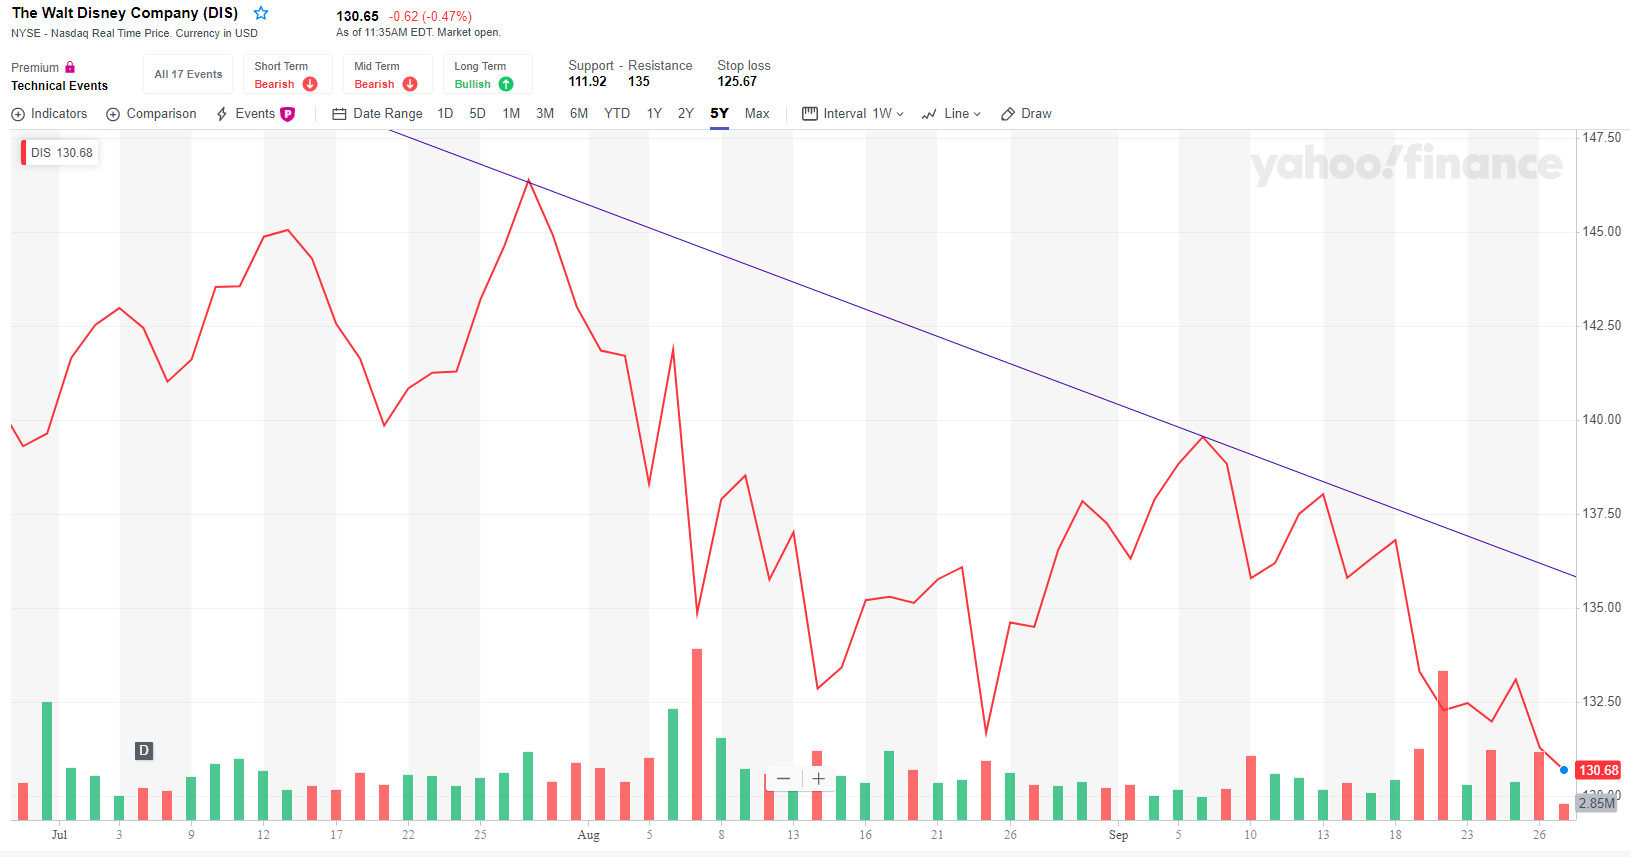Select the YTD range

click(617, 114)
